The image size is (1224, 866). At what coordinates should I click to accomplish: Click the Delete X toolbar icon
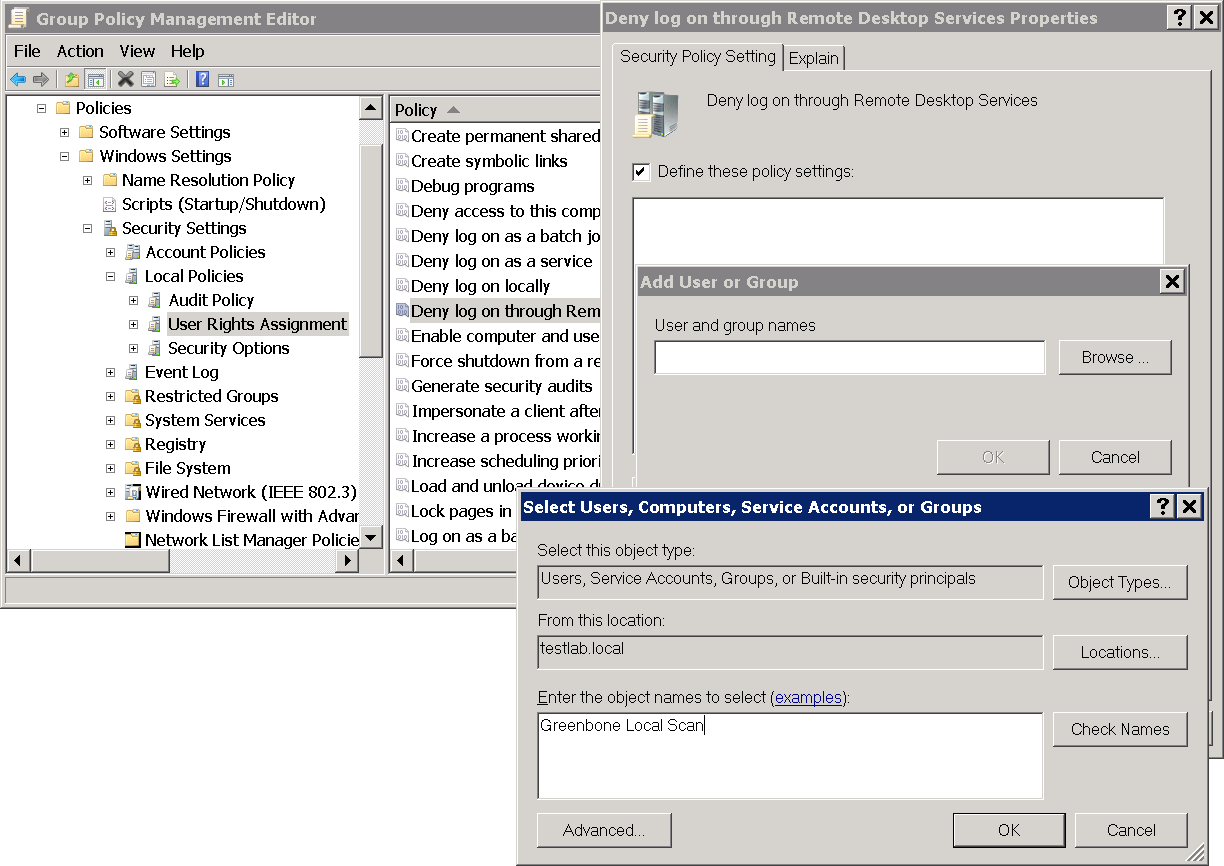125,80
